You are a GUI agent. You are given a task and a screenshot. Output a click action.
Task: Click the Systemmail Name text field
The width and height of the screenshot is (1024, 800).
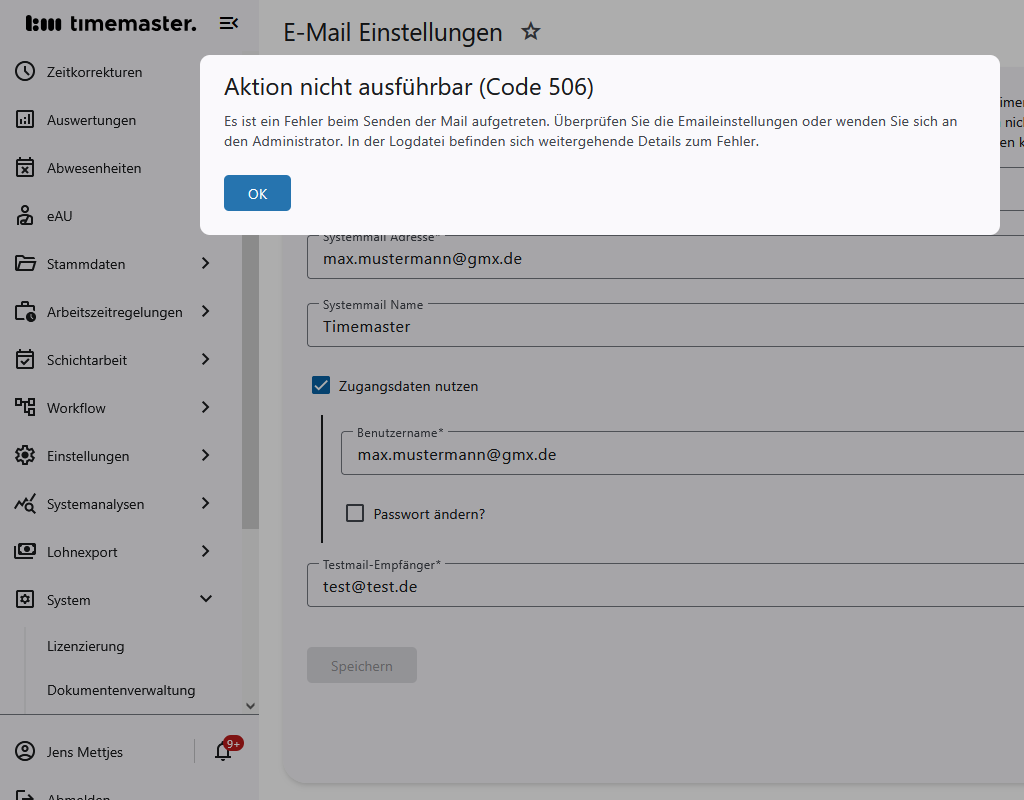tap(660, 326)
